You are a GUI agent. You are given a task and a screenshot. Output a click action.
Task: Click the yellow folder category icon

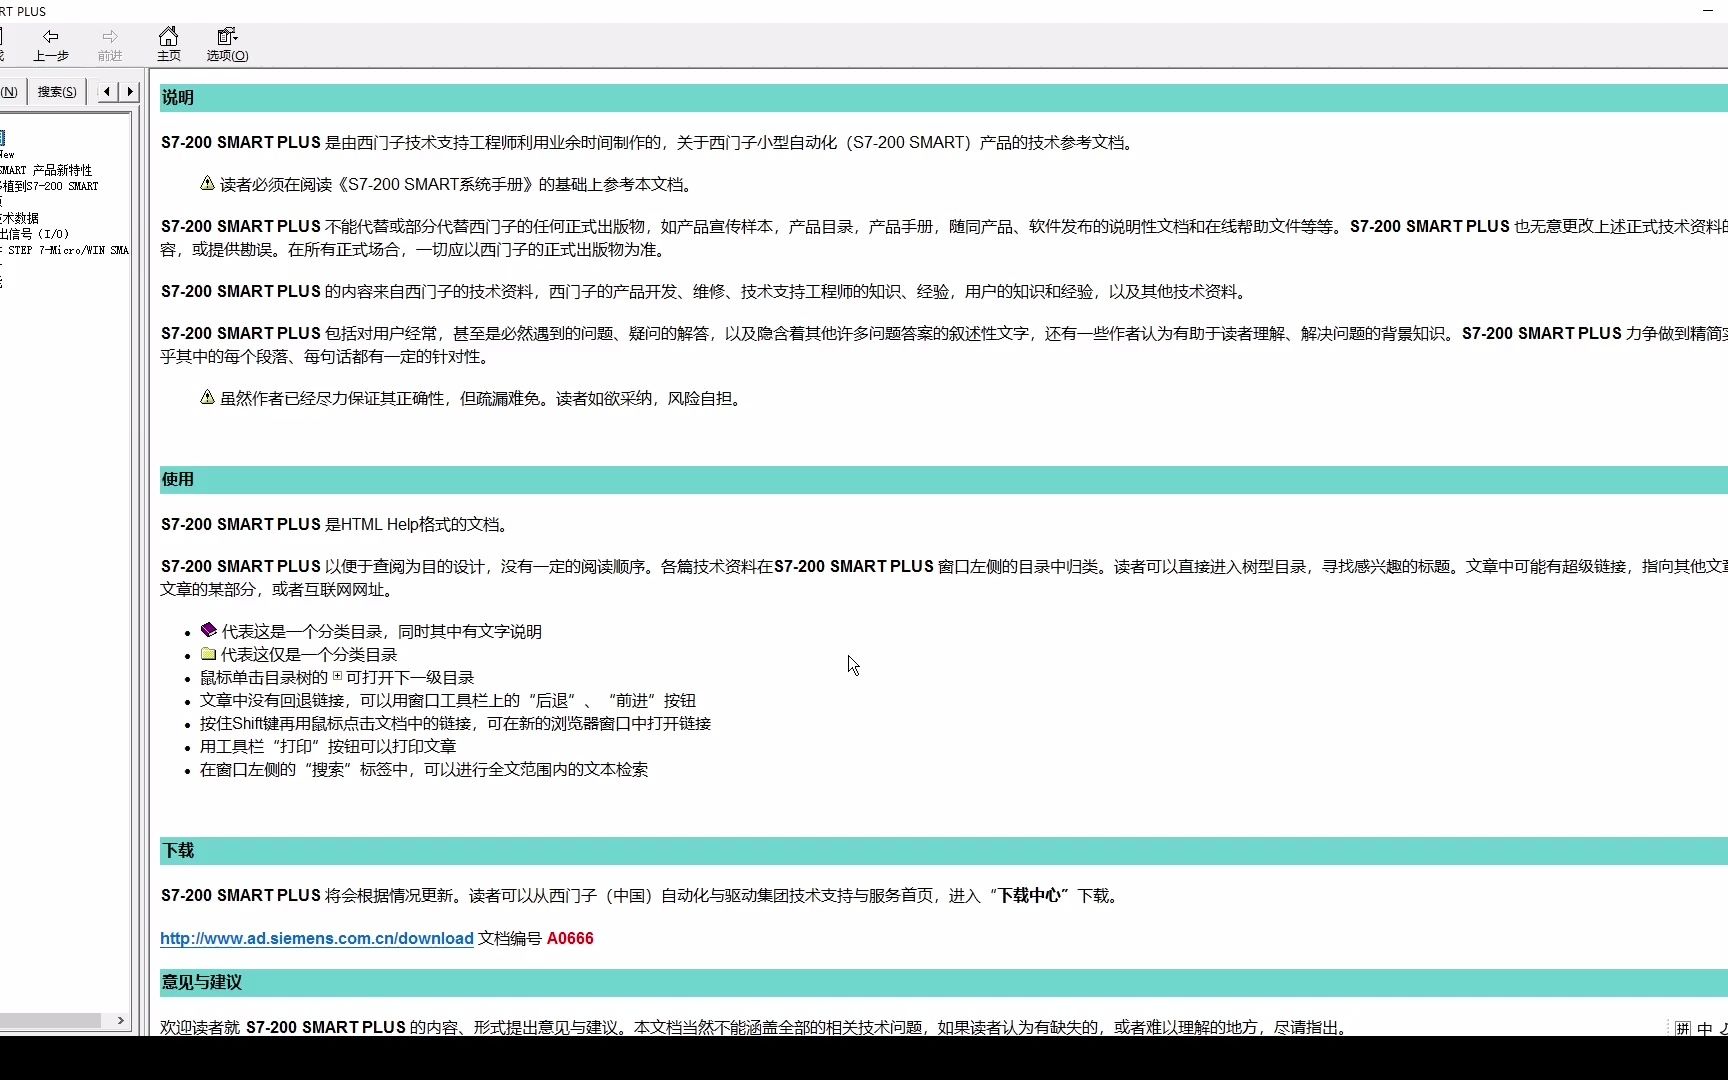point(208,653)
